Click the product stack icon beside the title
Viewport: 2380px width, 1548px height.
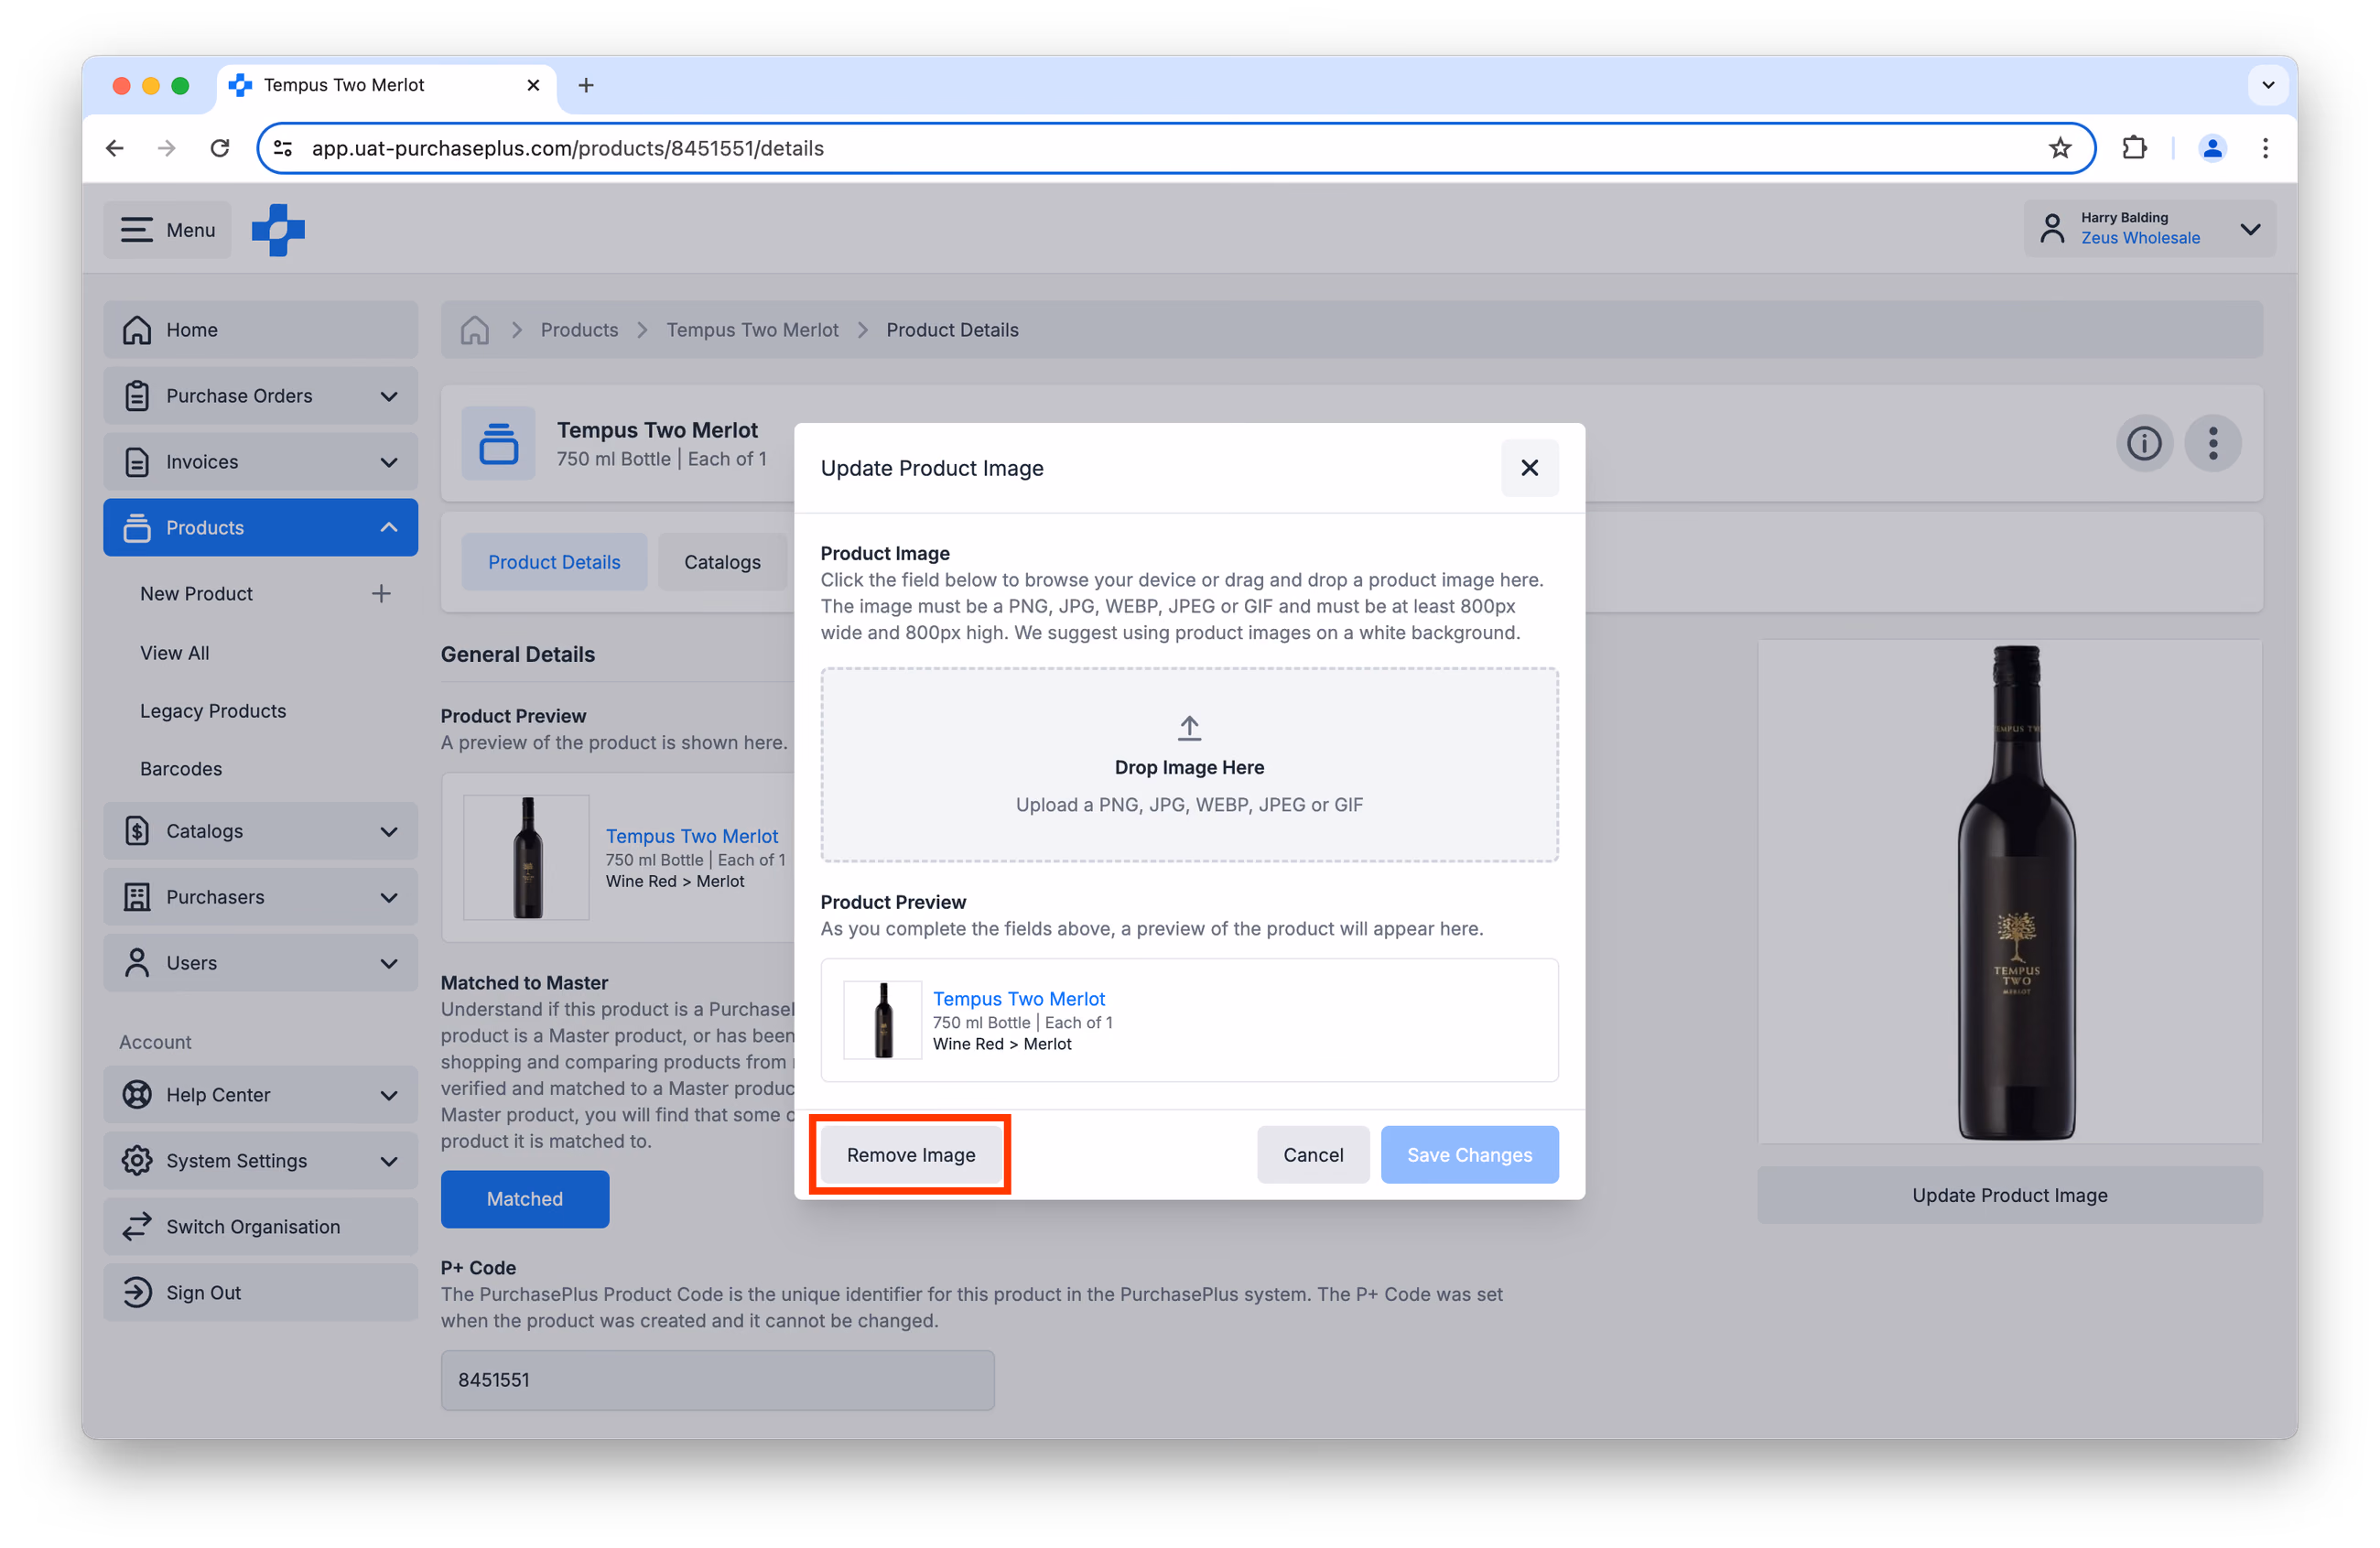pos(498,443)
